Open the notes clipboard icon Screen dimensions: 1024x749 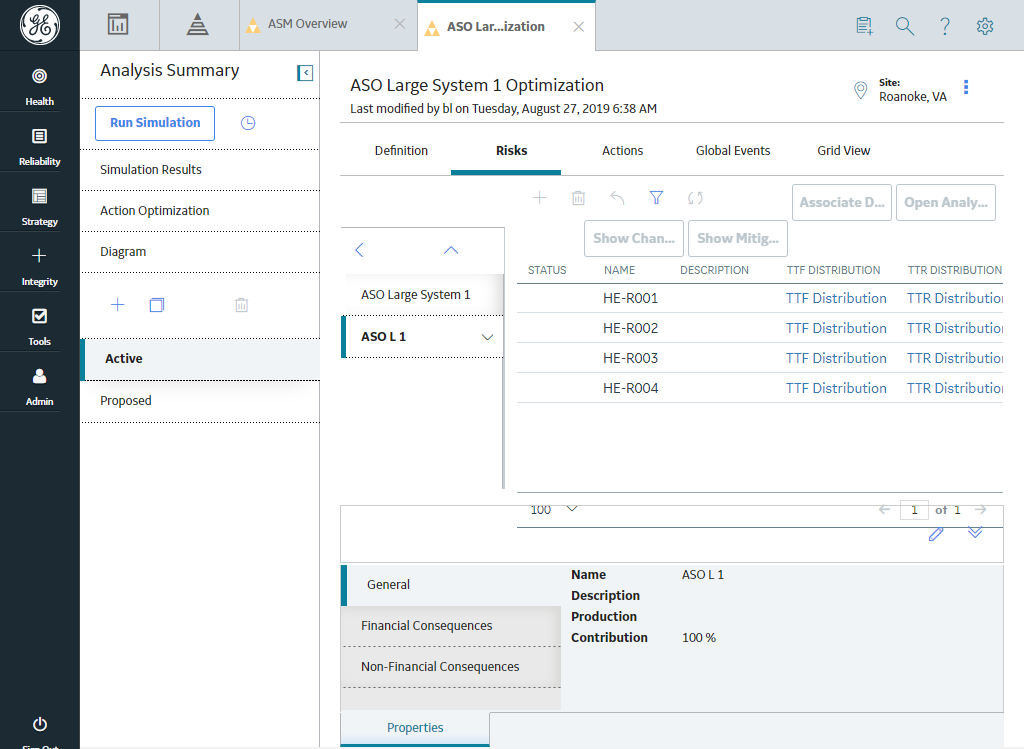click(864, 26)
